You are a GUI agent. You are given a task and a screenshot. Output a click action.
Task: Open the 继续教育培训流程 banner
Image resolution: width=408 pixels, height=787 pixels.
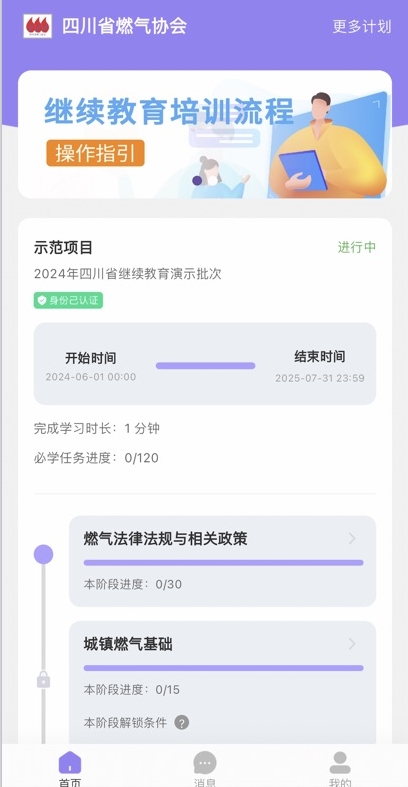coord(205,134)
